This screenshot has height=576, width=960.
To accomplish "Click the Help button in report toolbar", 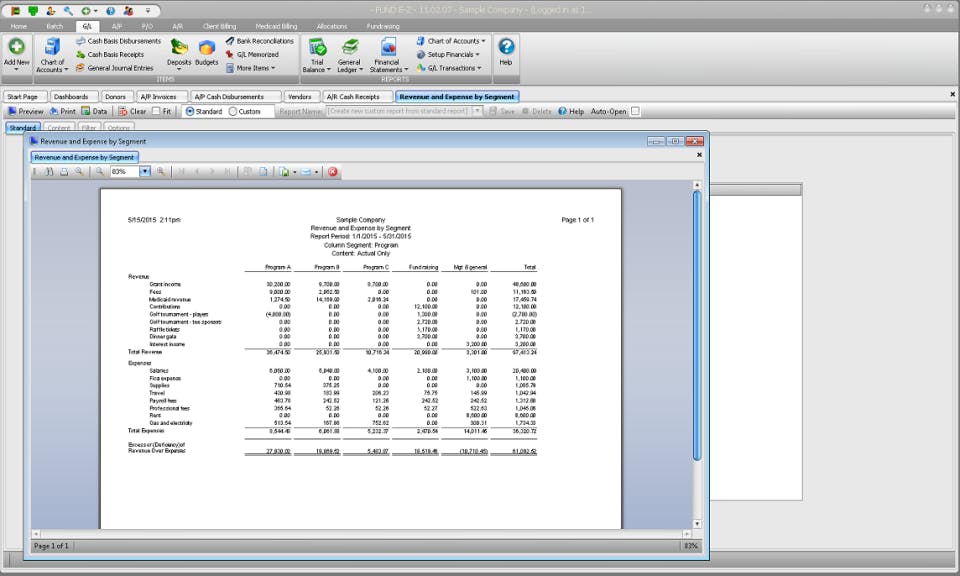I will (x=571, y=111).
